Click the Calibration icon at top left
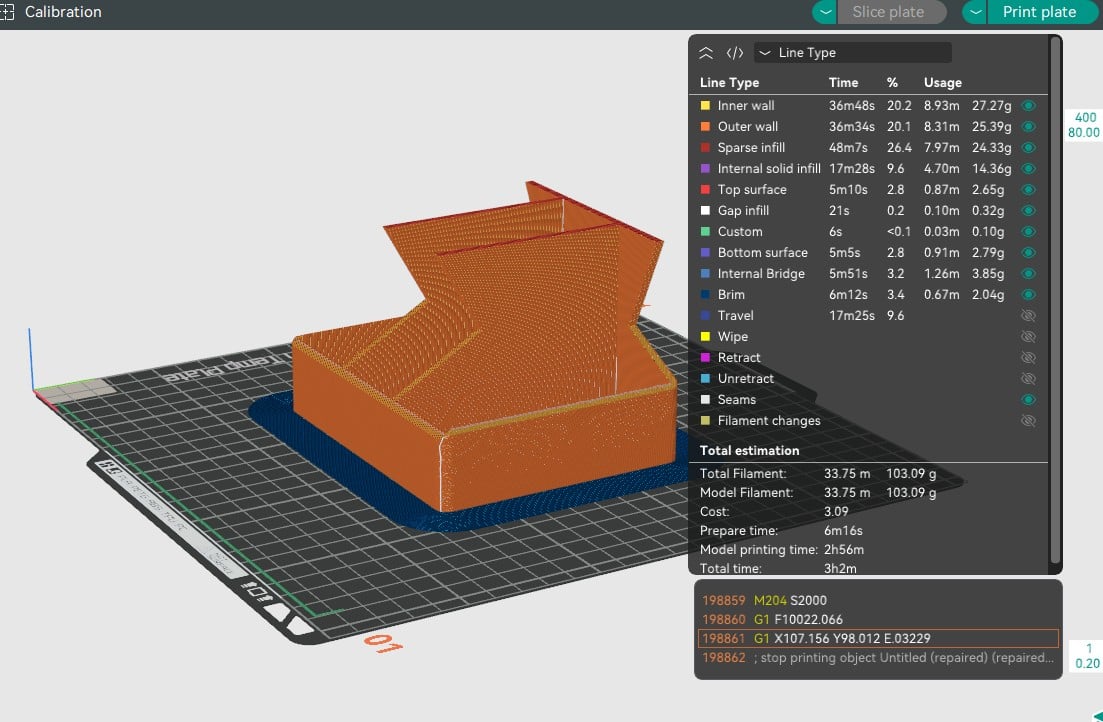Viewport: 1103px width, 722px height. coord(6,12)
